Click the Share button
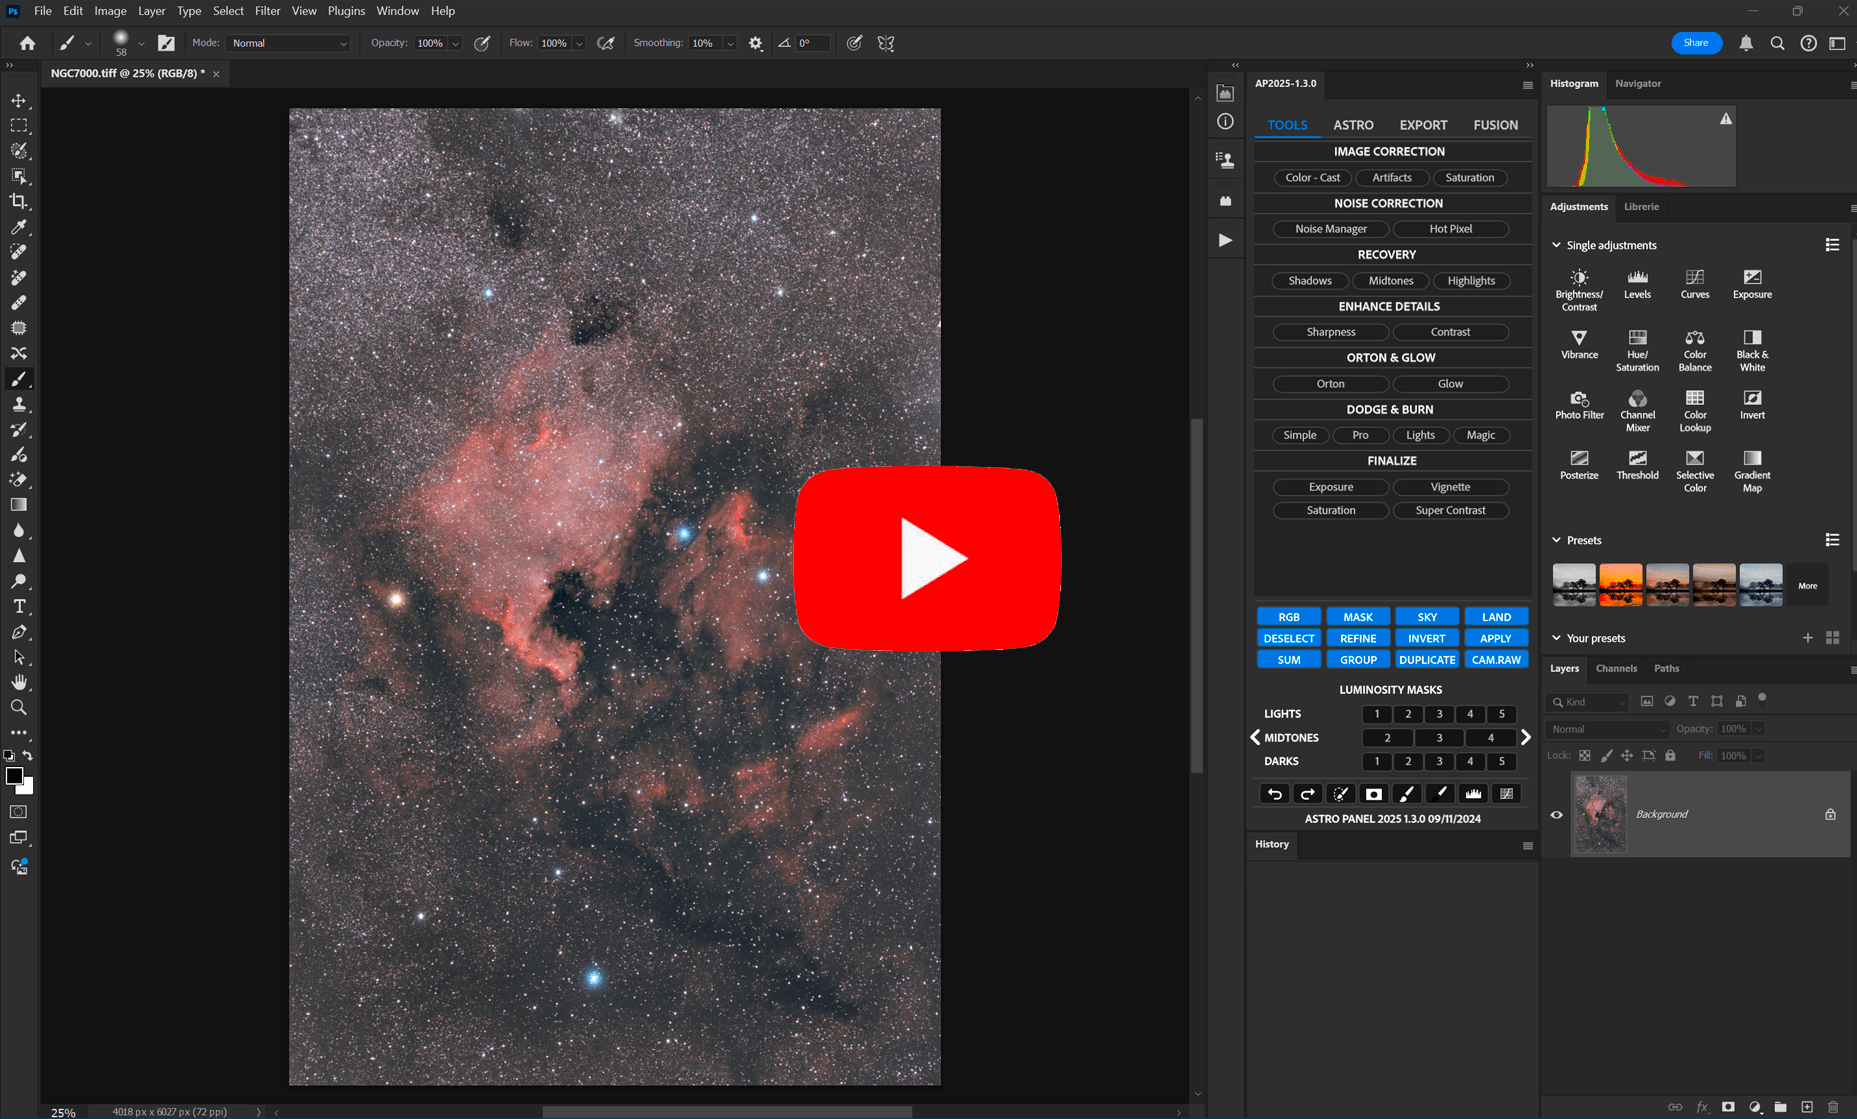The height and width of the screenshot is (1119, 1857). click(x=1696, y=43)
